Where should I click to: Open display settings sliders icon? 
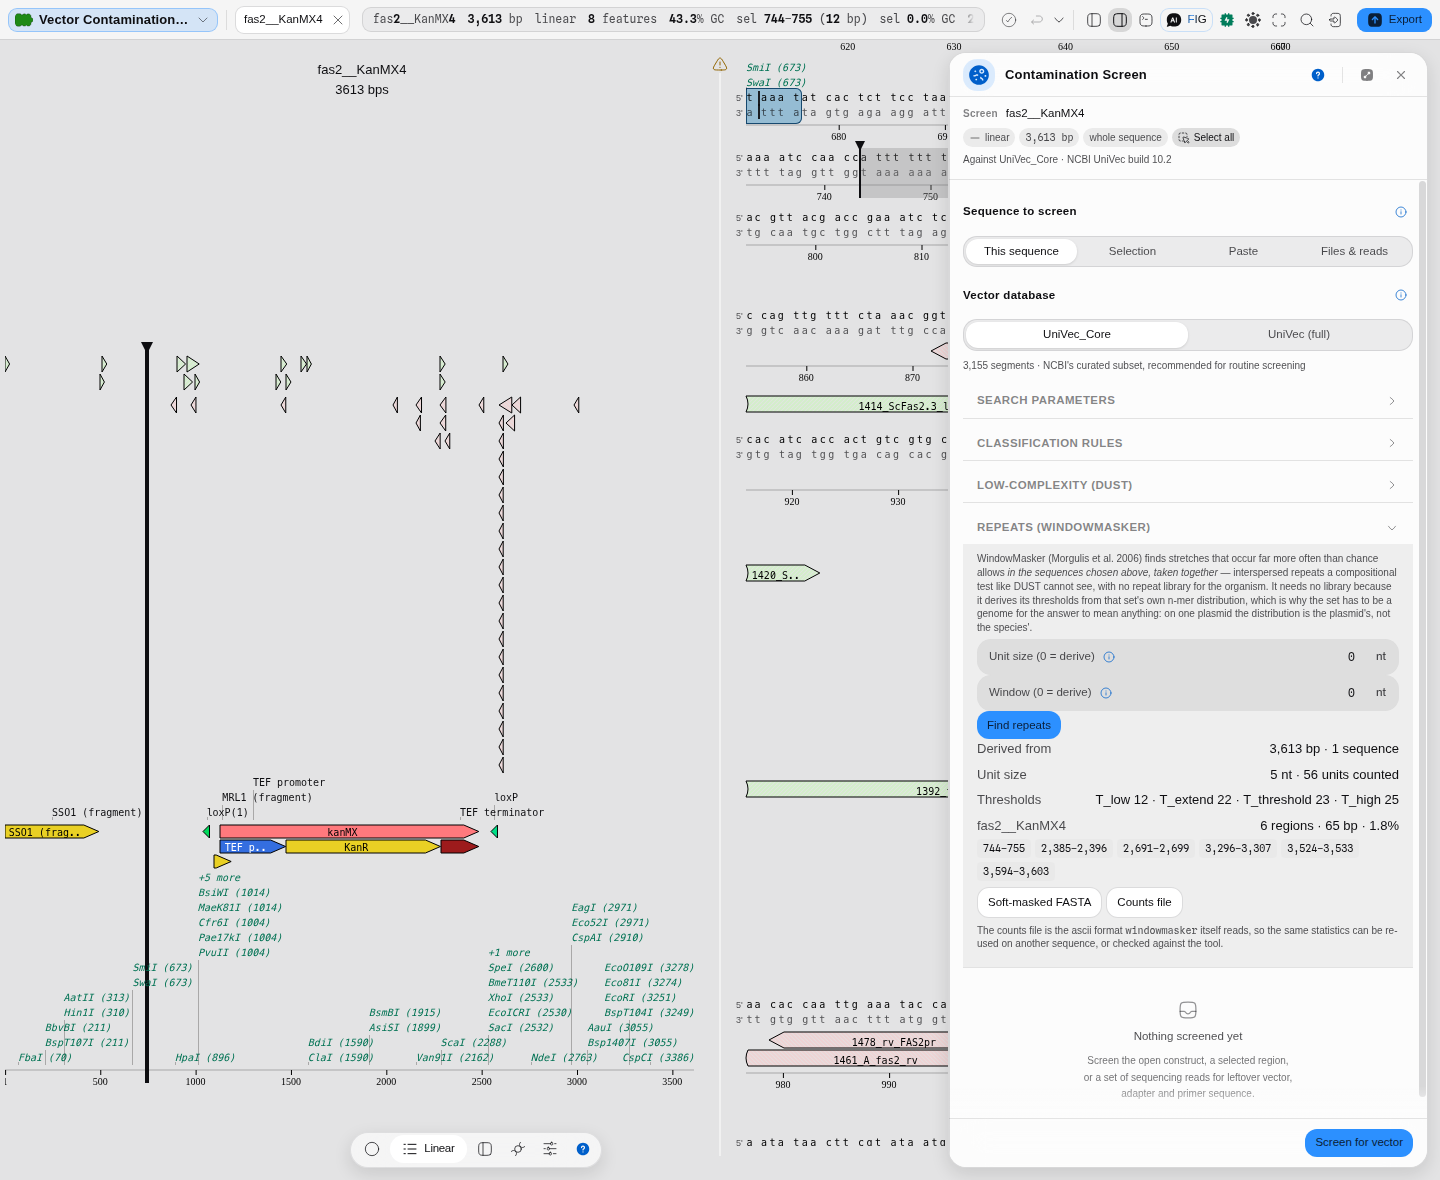tap(550, 1149)
